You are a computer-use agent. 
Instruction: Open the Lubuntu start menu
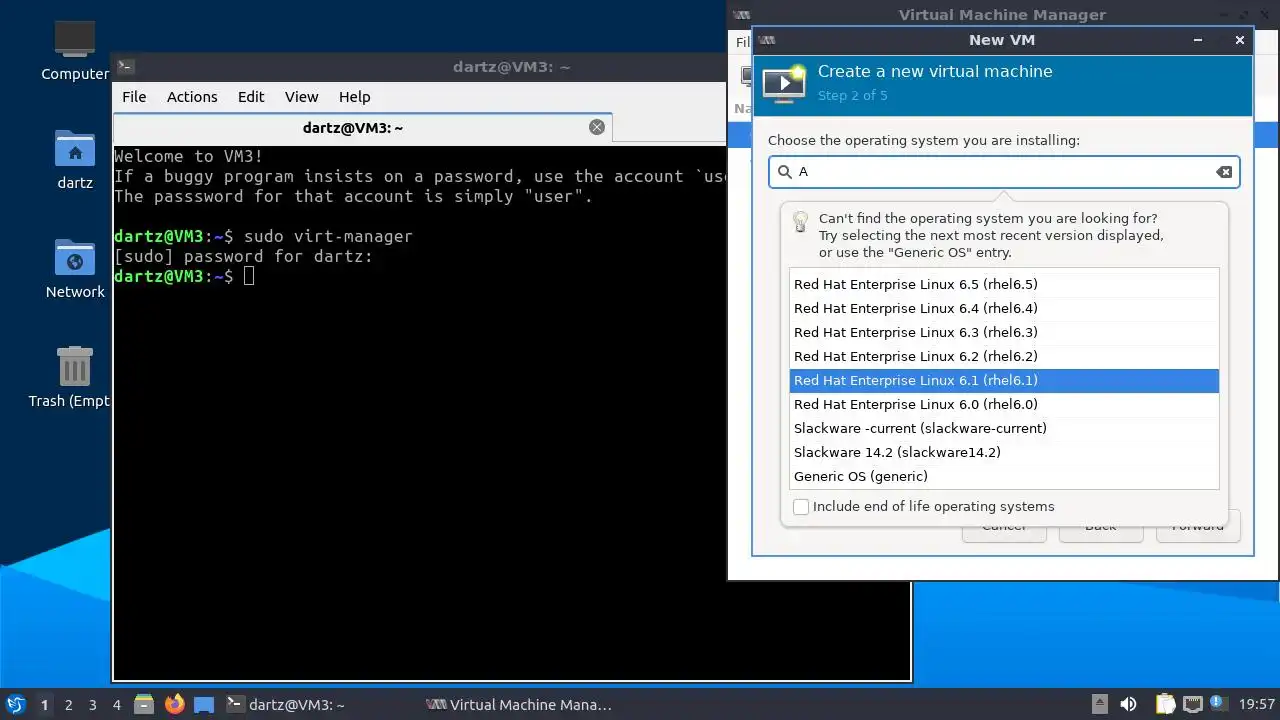15,704
